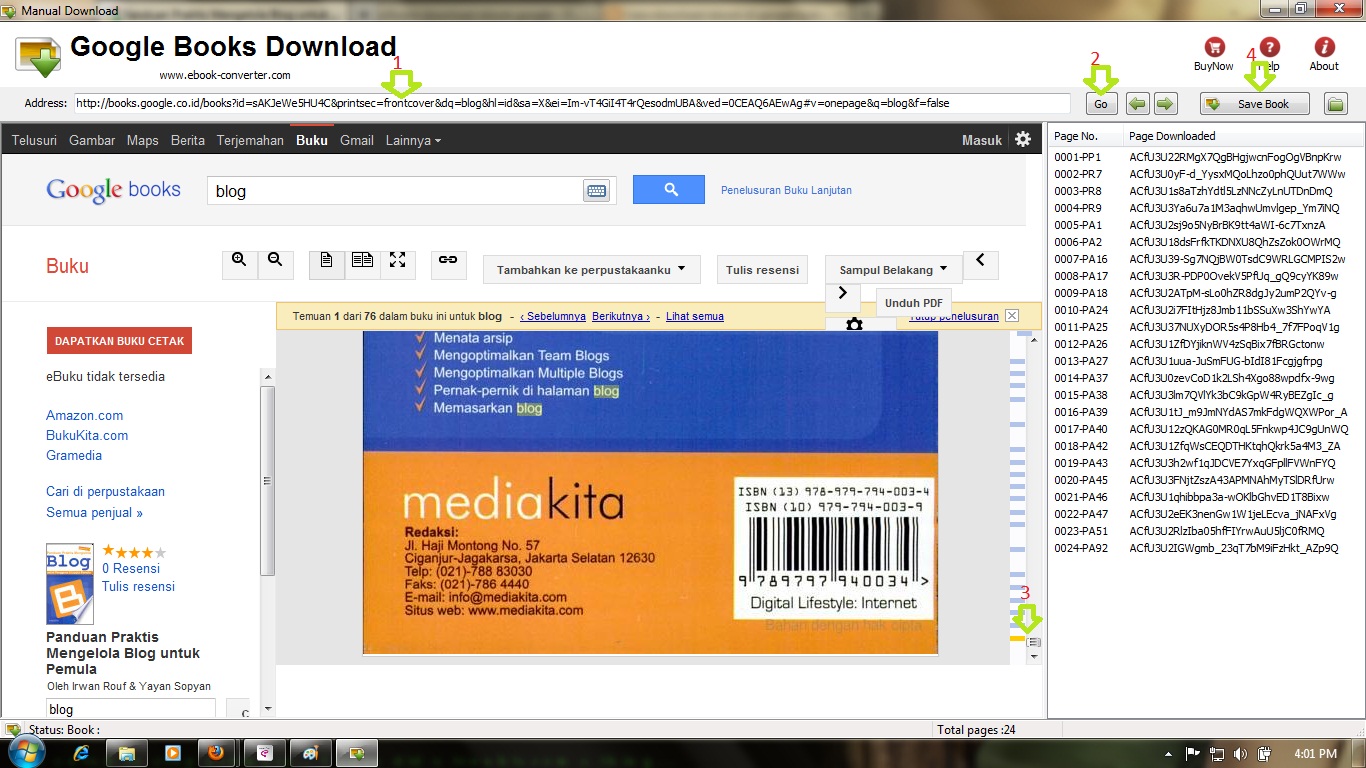Image resolution: width=1366 pixels, height=768 pixels.
Task: Open Internet Explorer from taskbar
Action: tap(82, 753)
